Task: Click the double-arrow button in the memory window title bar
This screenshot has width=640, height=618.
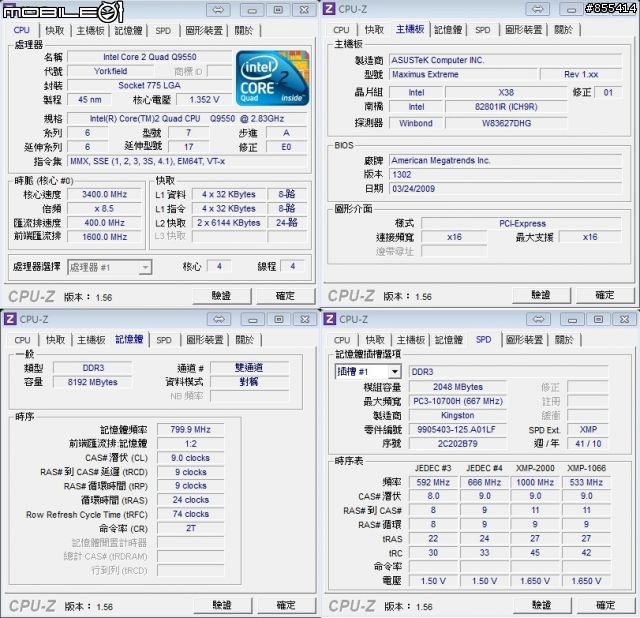Action: coord(219,319)
